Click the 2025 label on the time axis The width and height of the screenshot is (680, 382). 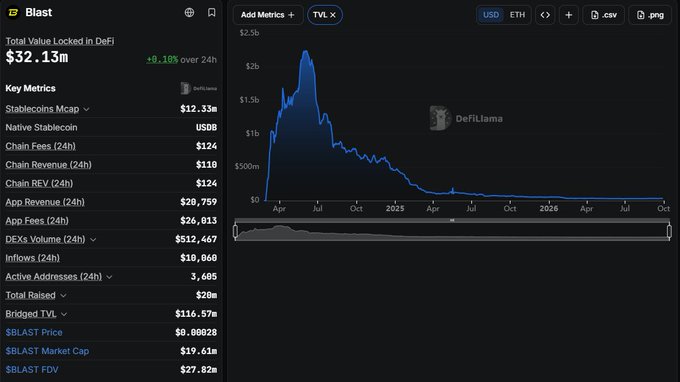(395, 209)
